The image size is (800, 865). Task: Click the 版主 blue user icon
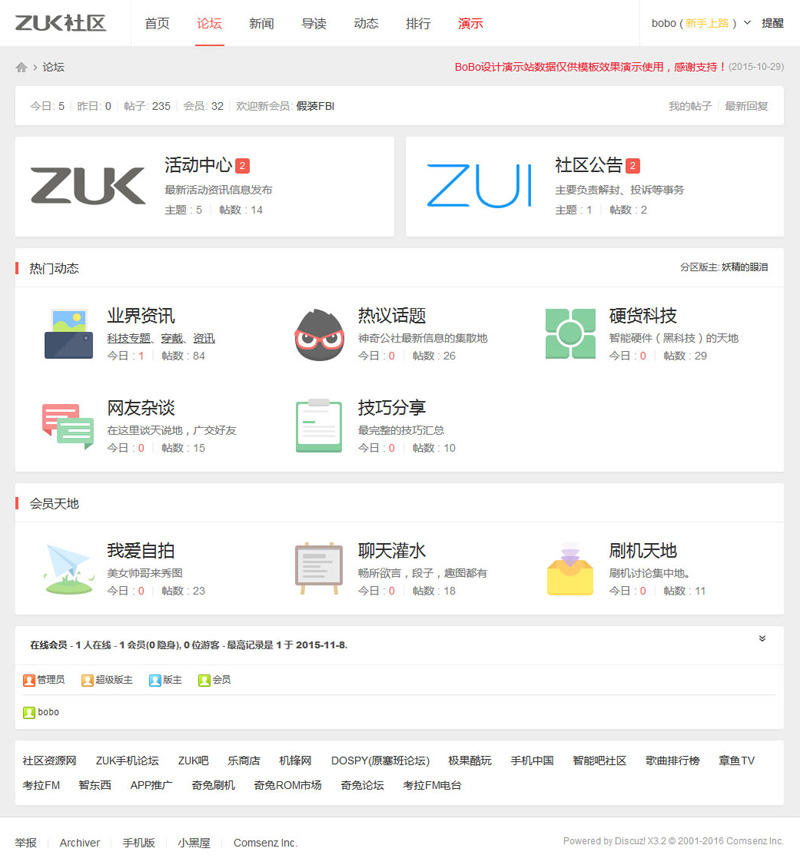(155, 680)
